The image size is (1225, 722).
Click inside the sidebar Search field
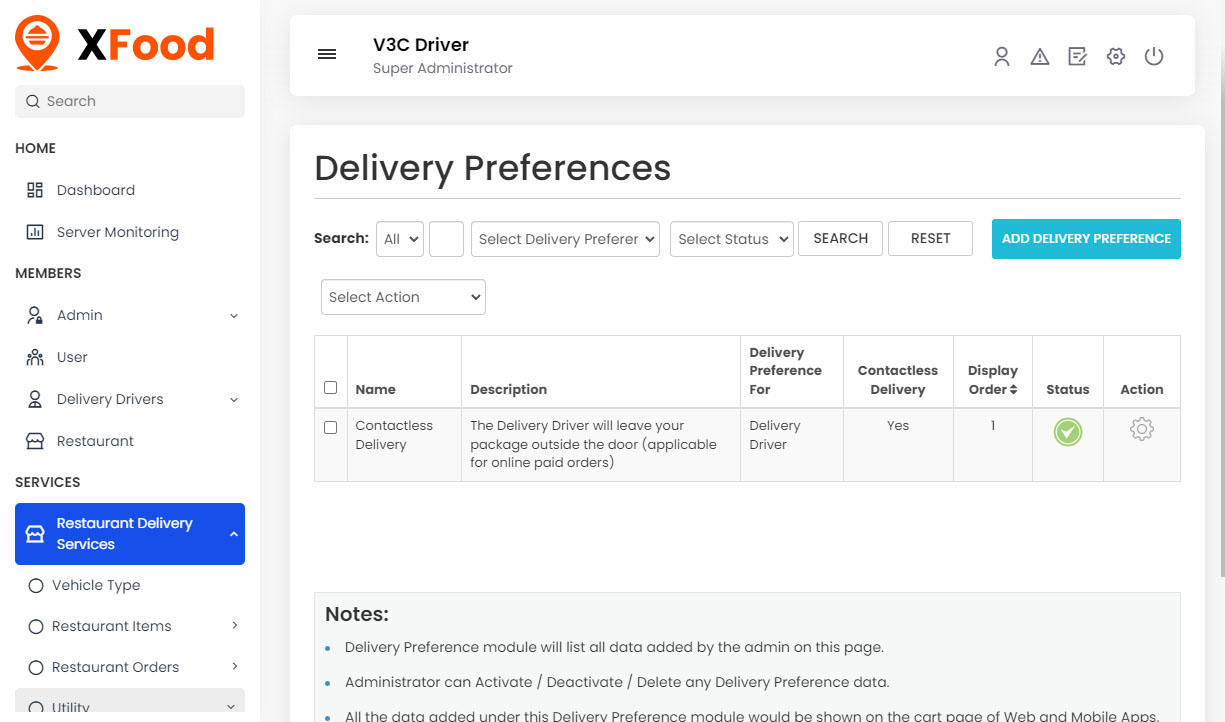129,101
